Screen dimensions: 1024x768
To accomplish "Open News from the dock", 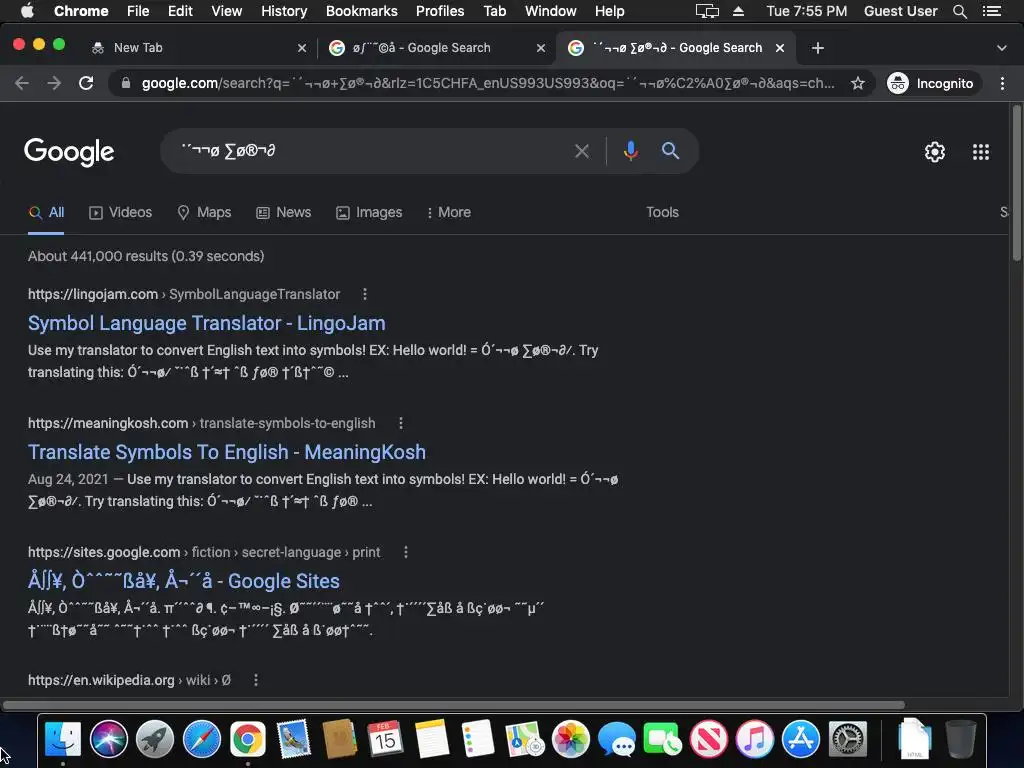I will [709, 740].
